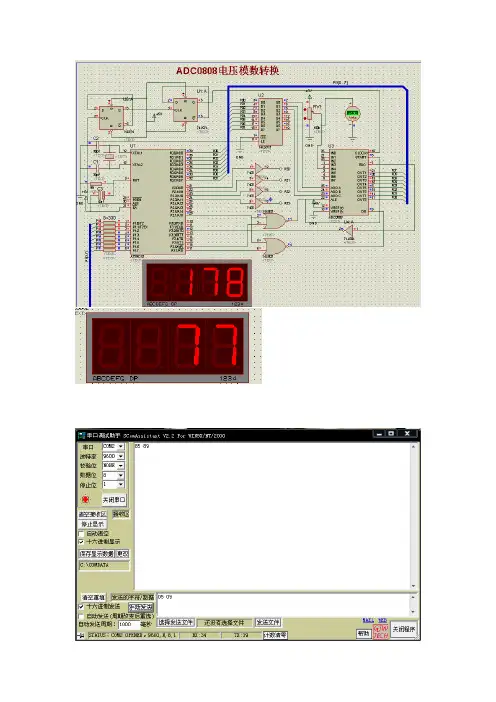Click the 清空接收区 clear receive button
Viewport: 496px width, 702px height.
[x=93, y=514]
